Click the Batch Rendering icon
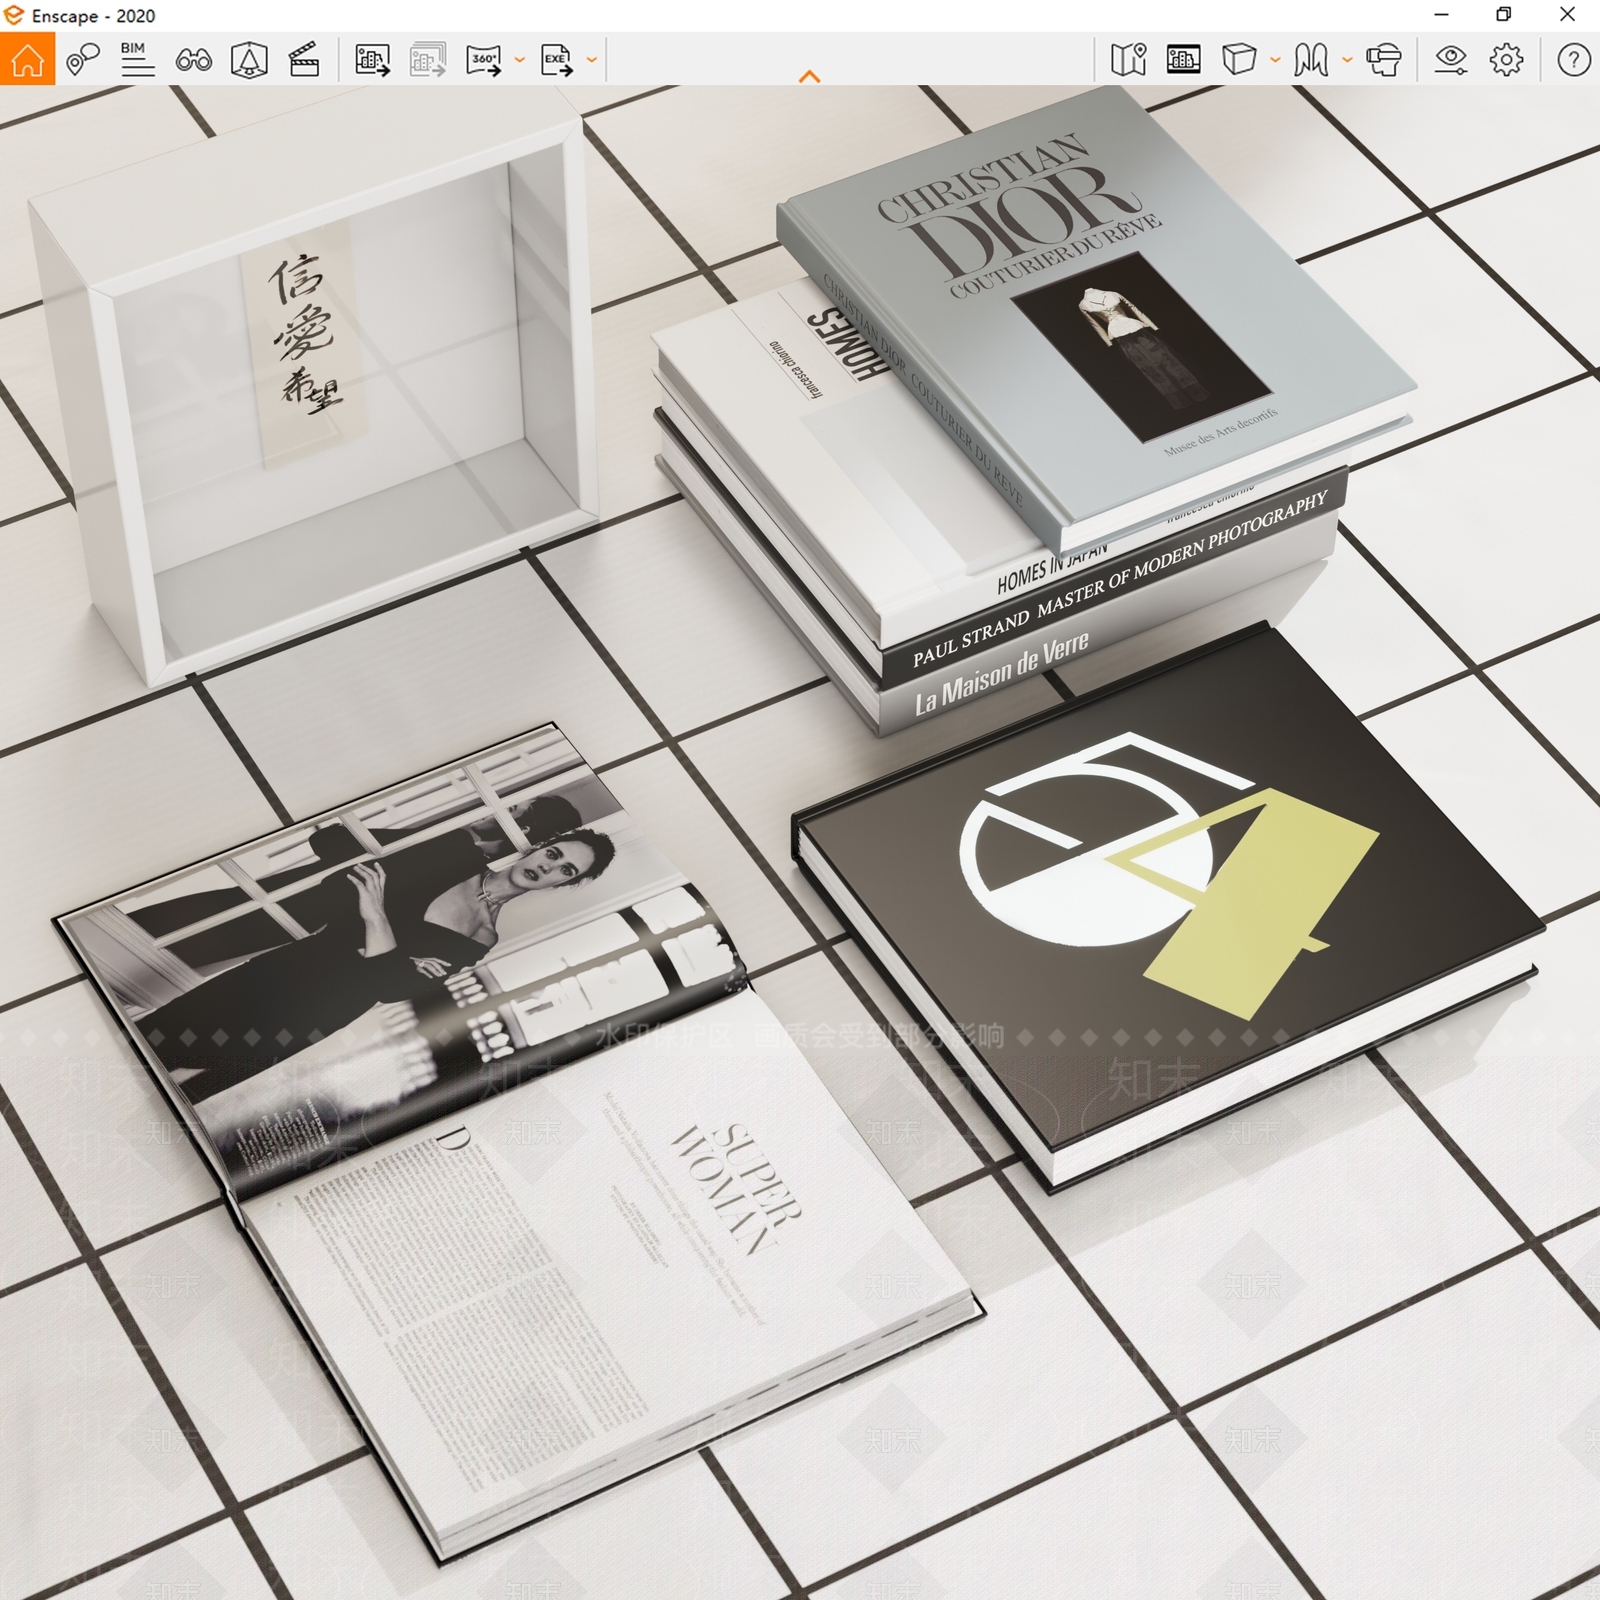 pyautogui.click(x=428, y=60)
